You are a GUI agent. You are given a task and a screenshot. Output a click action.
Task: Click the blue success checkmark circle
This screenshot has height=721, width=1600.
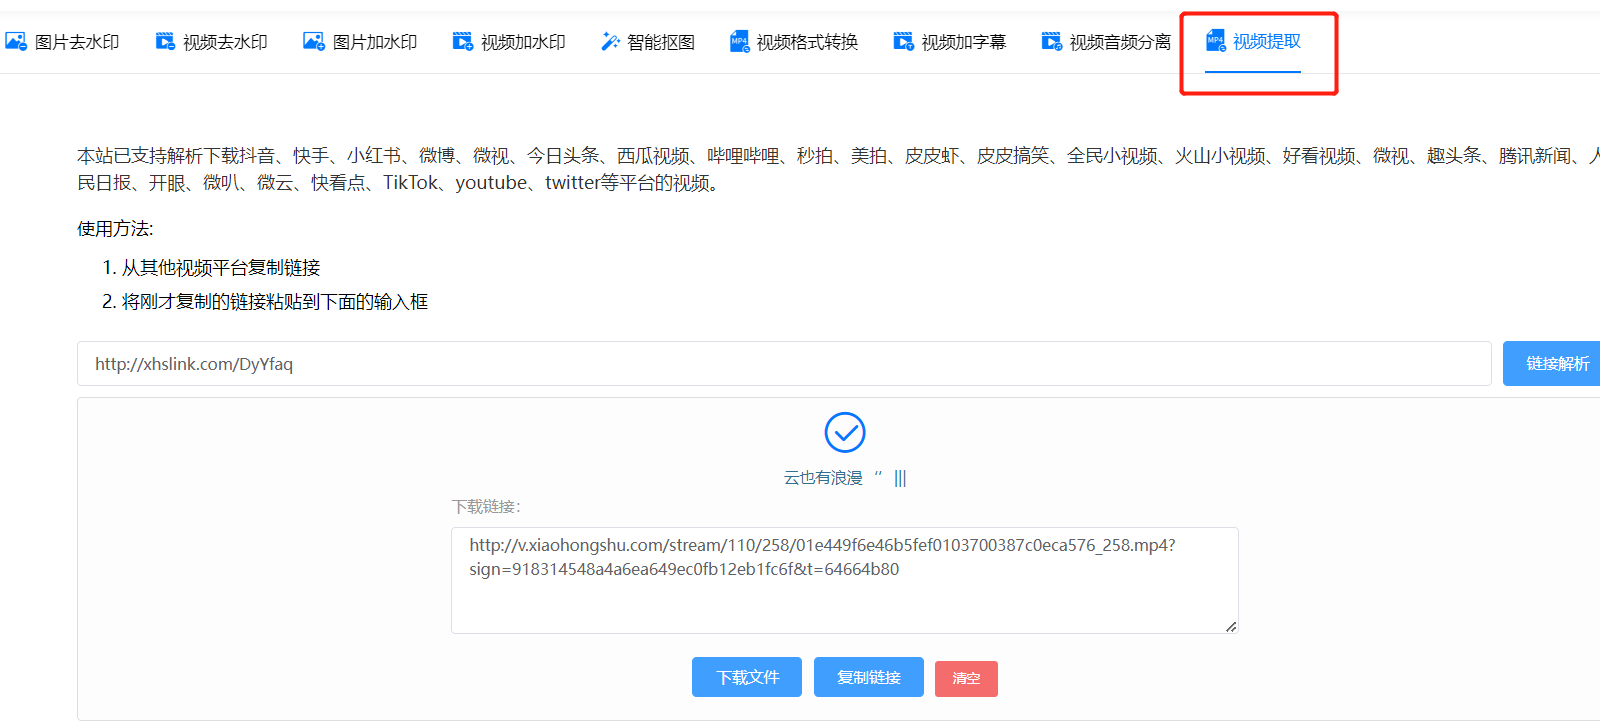[x=845, y=432]
